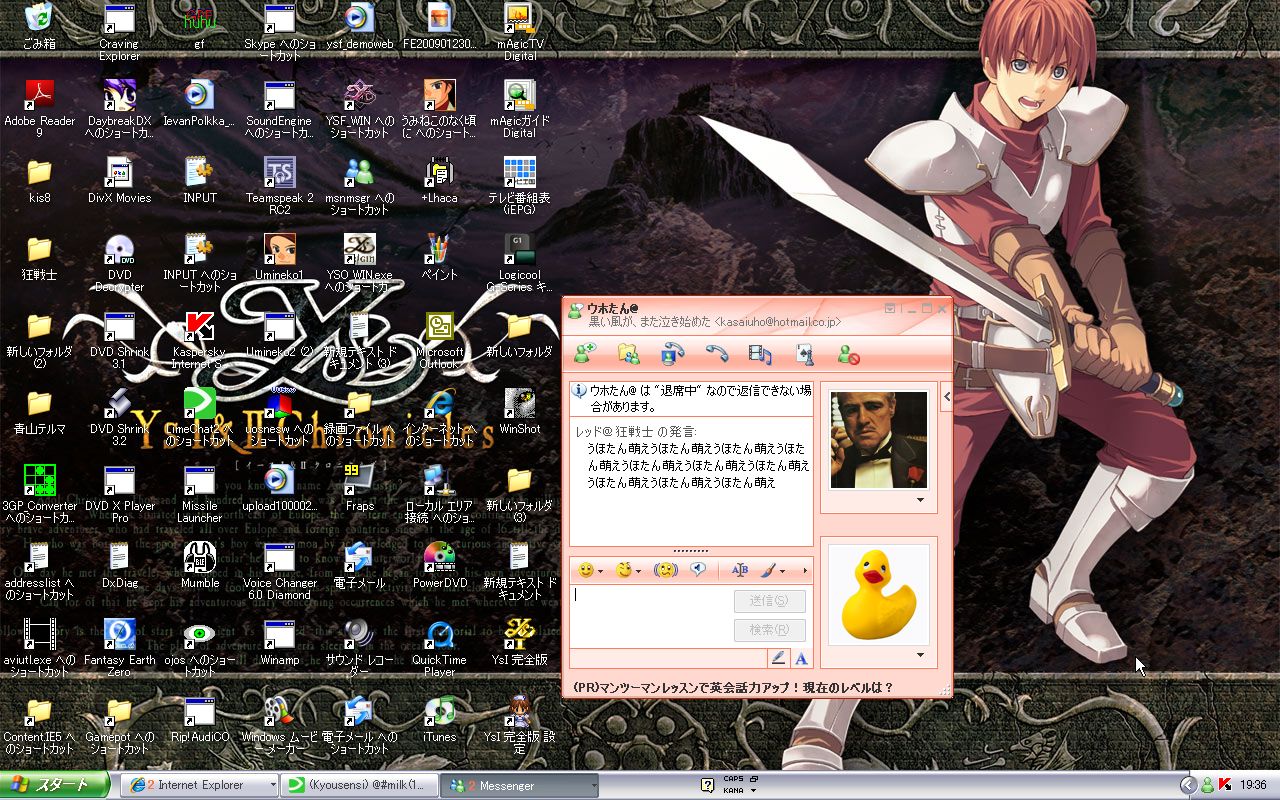
Task: Click the voice call phone icon
Action: click(x=717, y=352)
